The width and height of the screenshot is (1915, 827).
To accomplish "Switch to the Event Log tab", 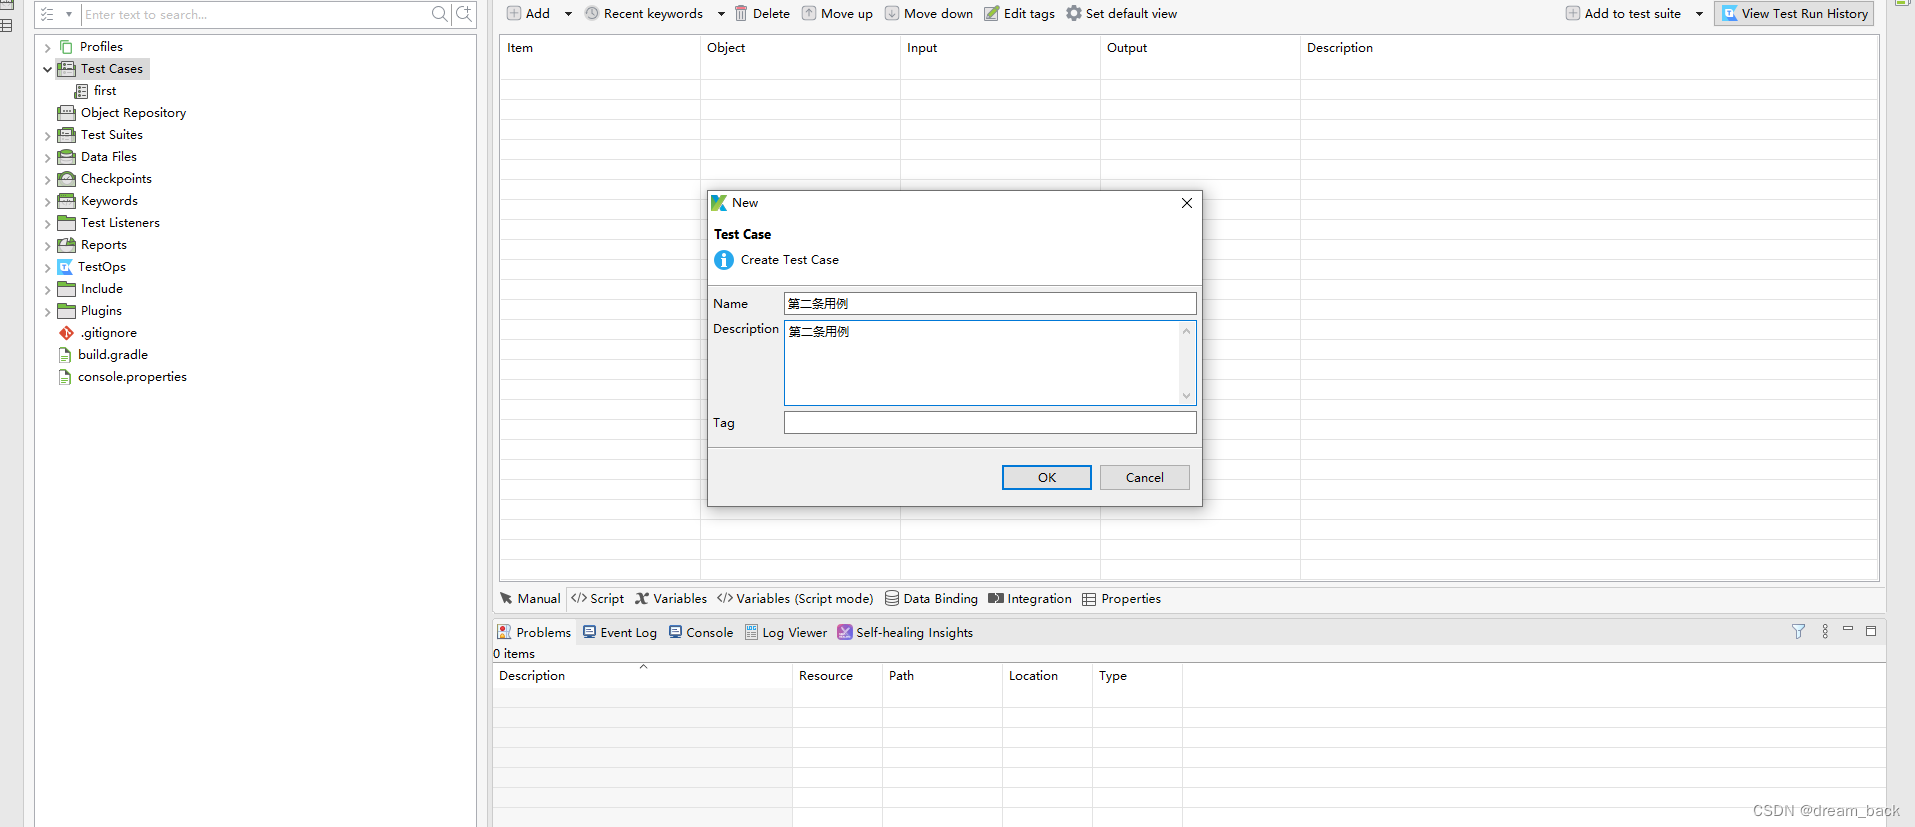I will [x=620, y=633].
